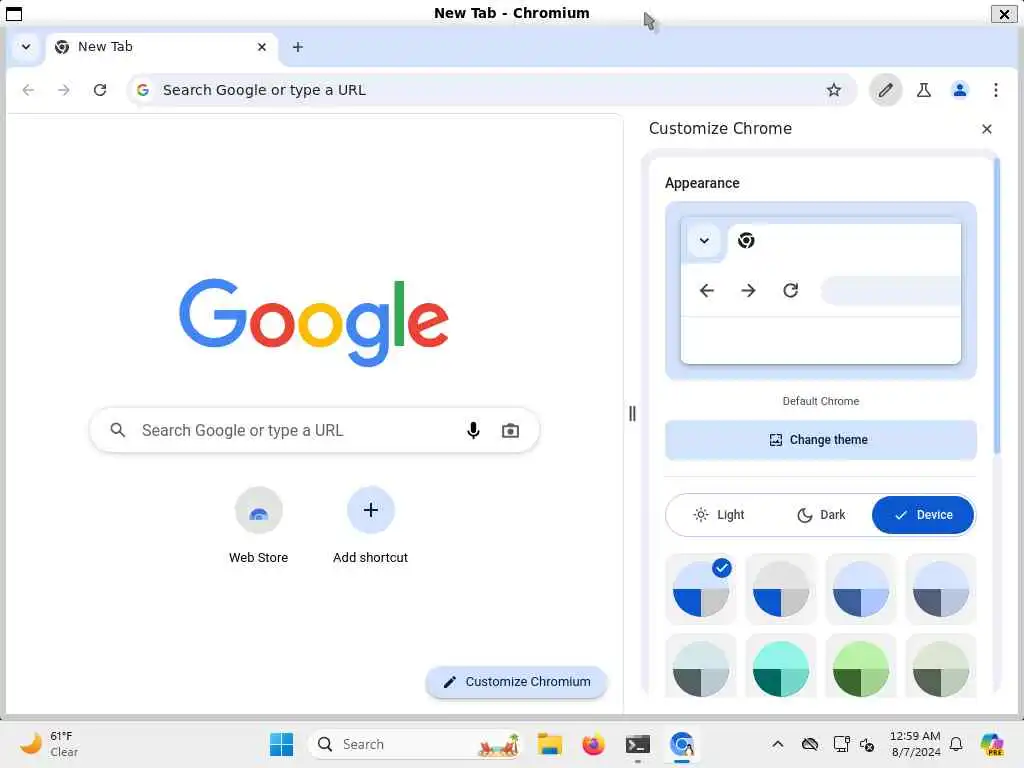Image resolution: width=1024 pixels, height=768 pixels.
Task: Open the notifications bell
Action: [955, 744]
